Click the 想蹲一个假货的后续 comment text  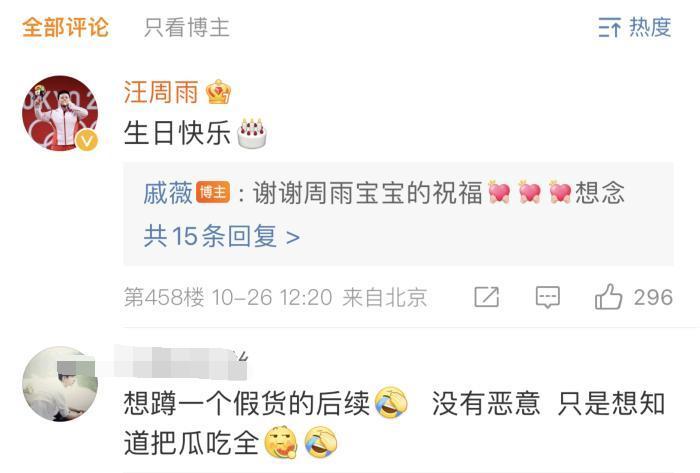(x=246, y=403)
